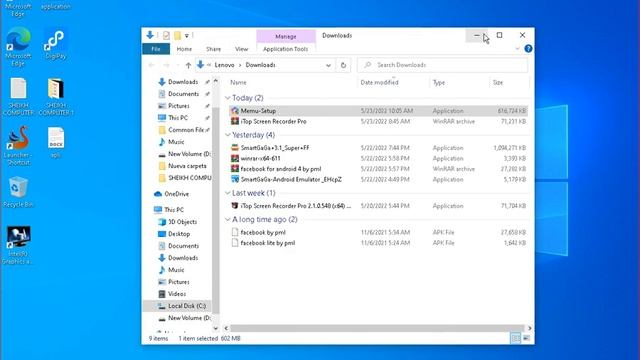
Task: Select the Recycle Bin desktop icon
Action: pyautogui.click(x=18, y=192)
